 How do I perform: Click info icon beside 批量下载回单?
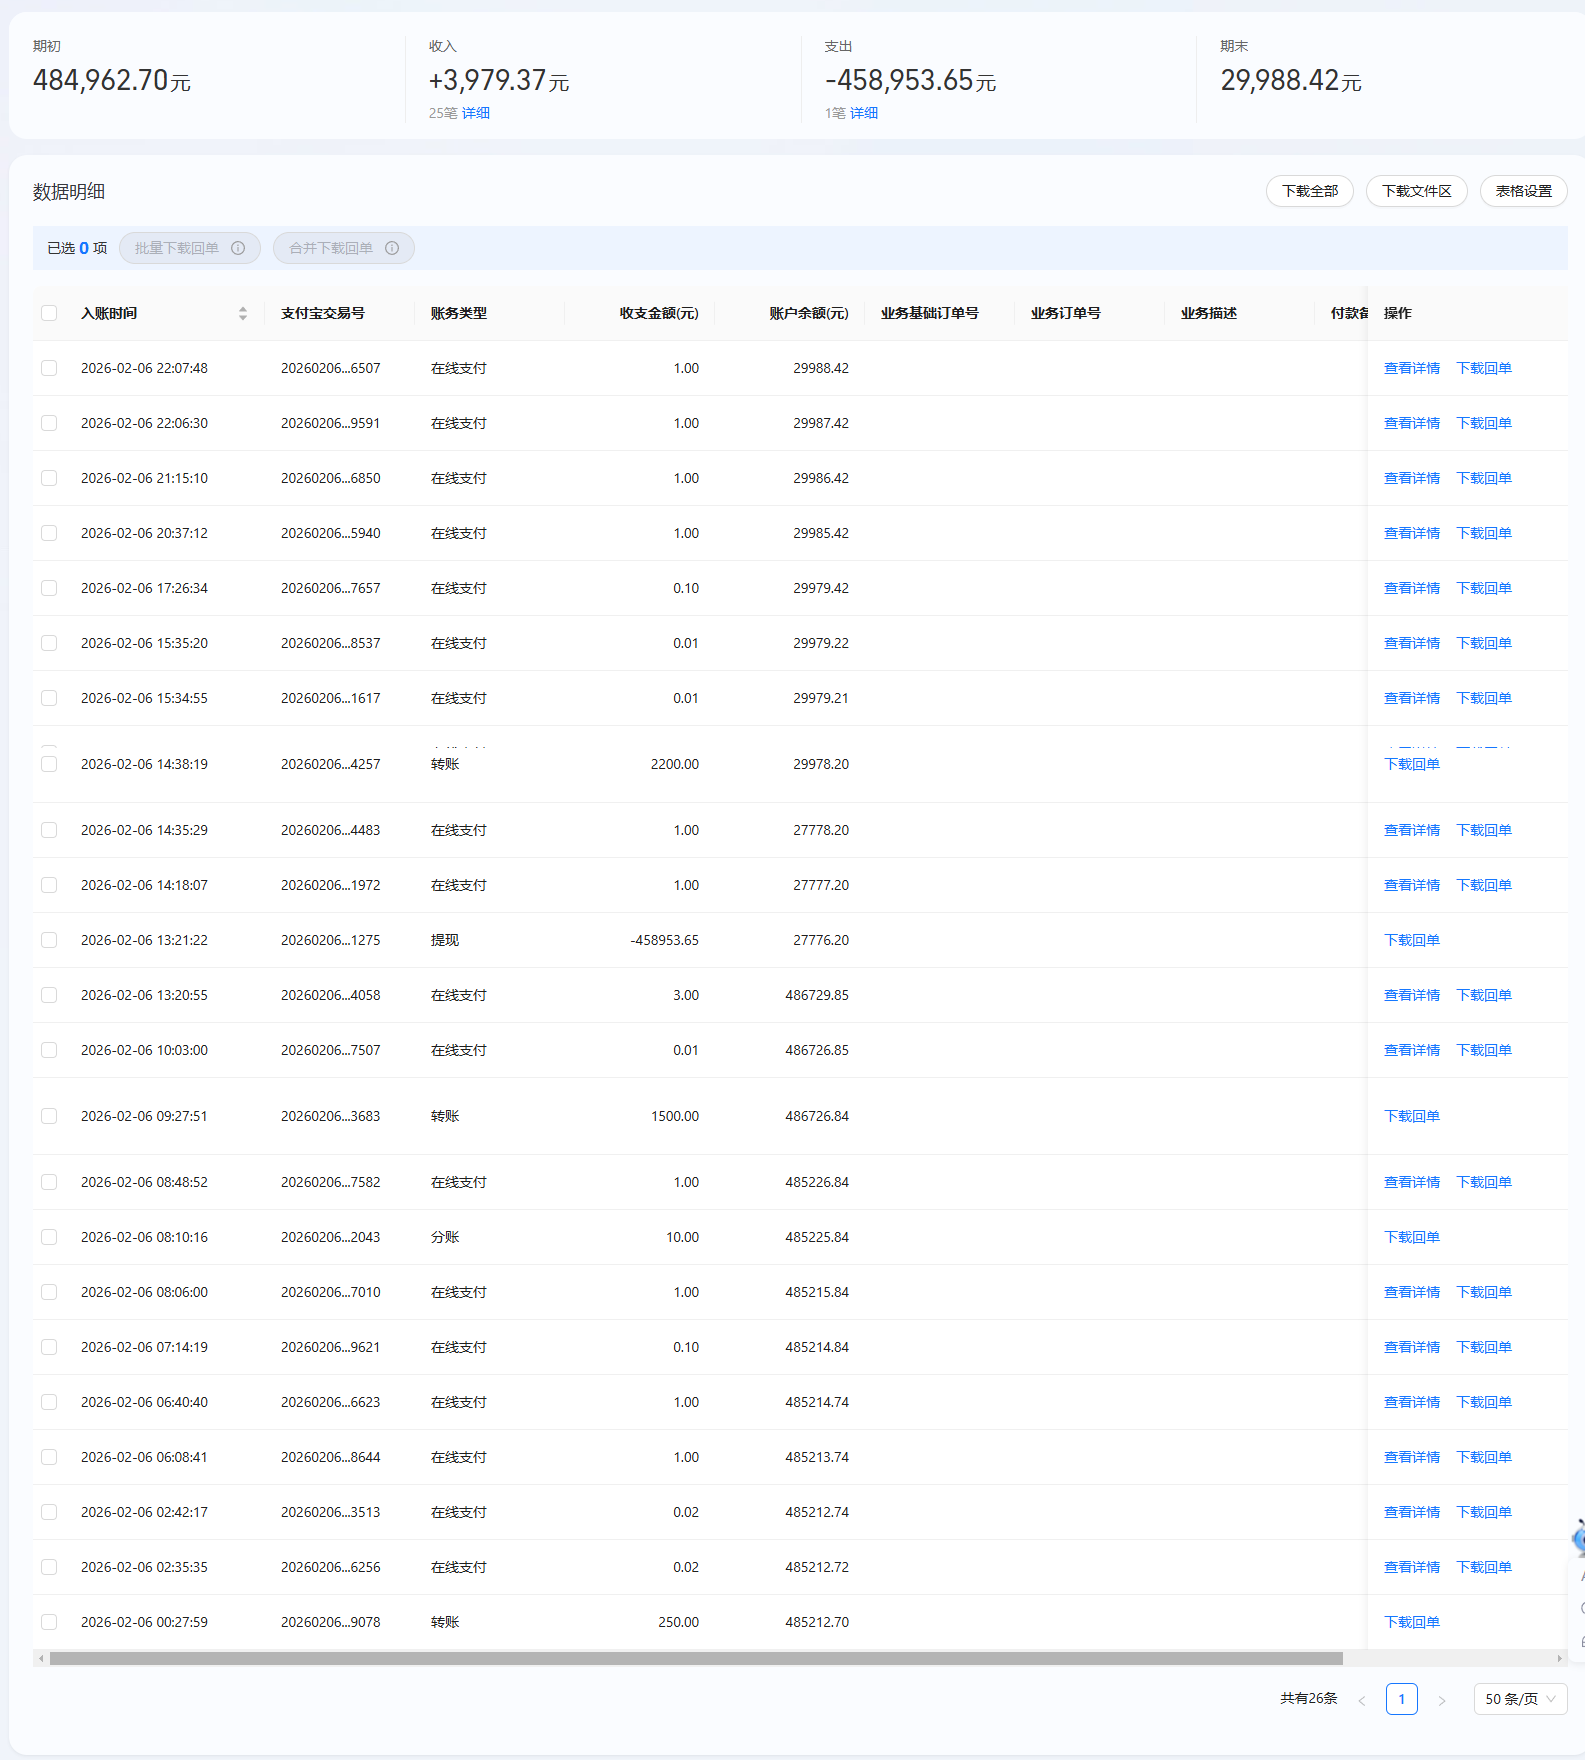238,248
